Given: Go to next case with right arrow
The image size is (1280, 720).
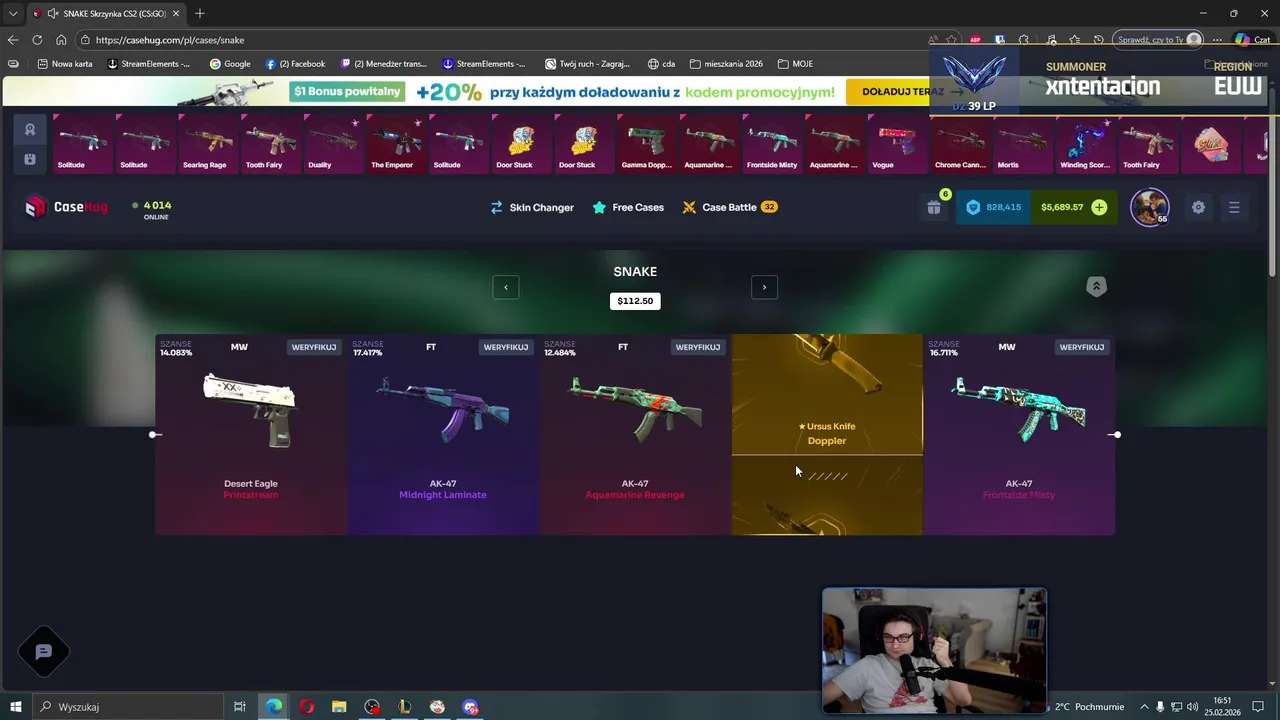Looking at the screenshot, I should point(764,287).
